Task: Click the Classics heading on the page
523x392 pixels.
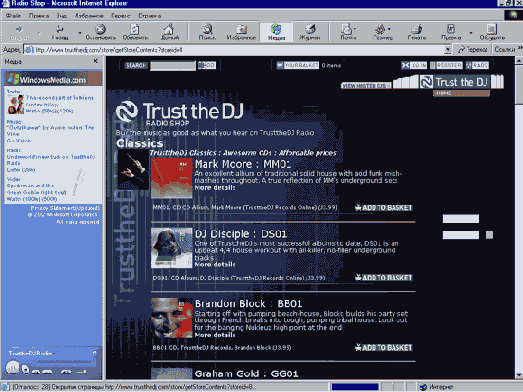Action: tap(139, 143)
